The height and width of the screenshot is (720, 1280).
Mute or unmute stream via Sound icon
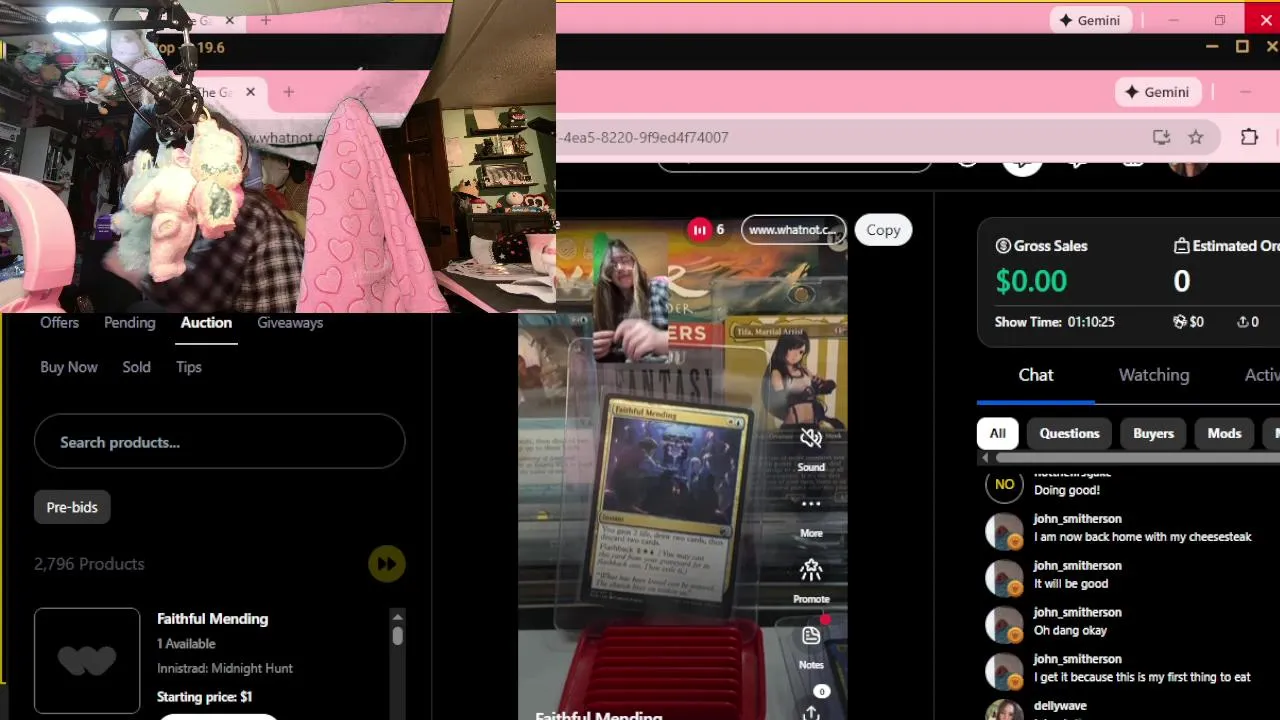(811, 438)
